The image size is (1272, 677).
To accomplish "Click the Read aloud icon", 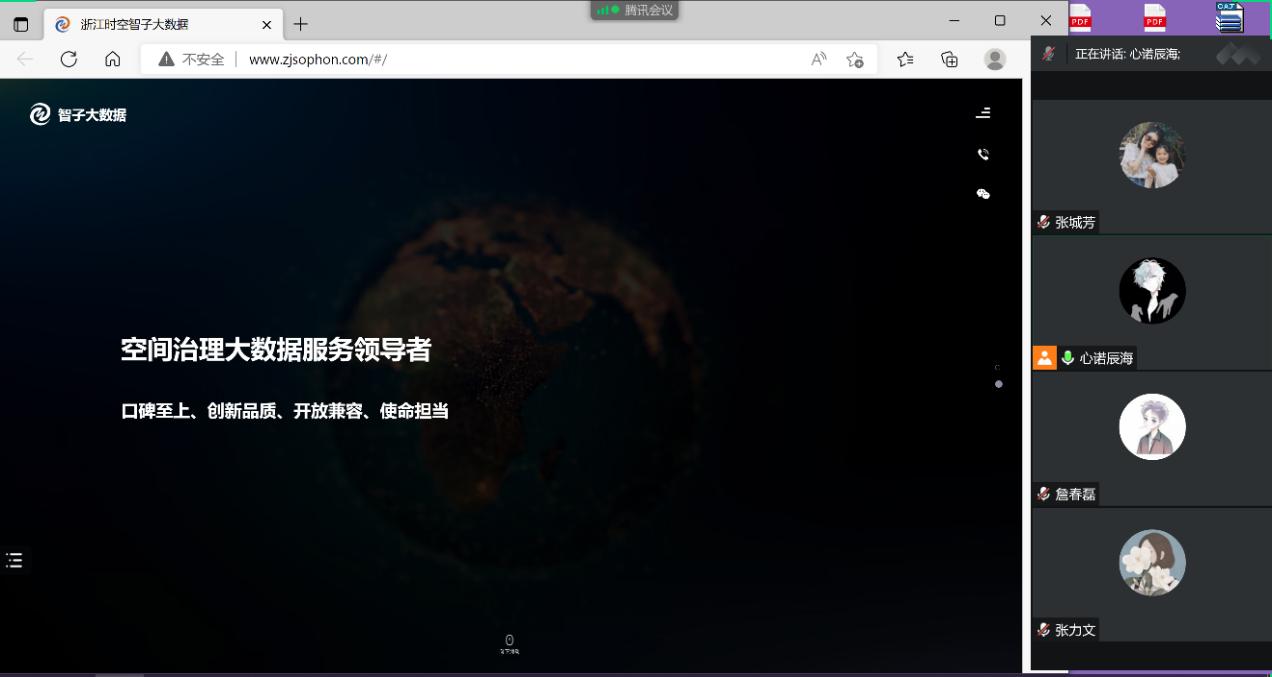I will click(x=818, y=59).
